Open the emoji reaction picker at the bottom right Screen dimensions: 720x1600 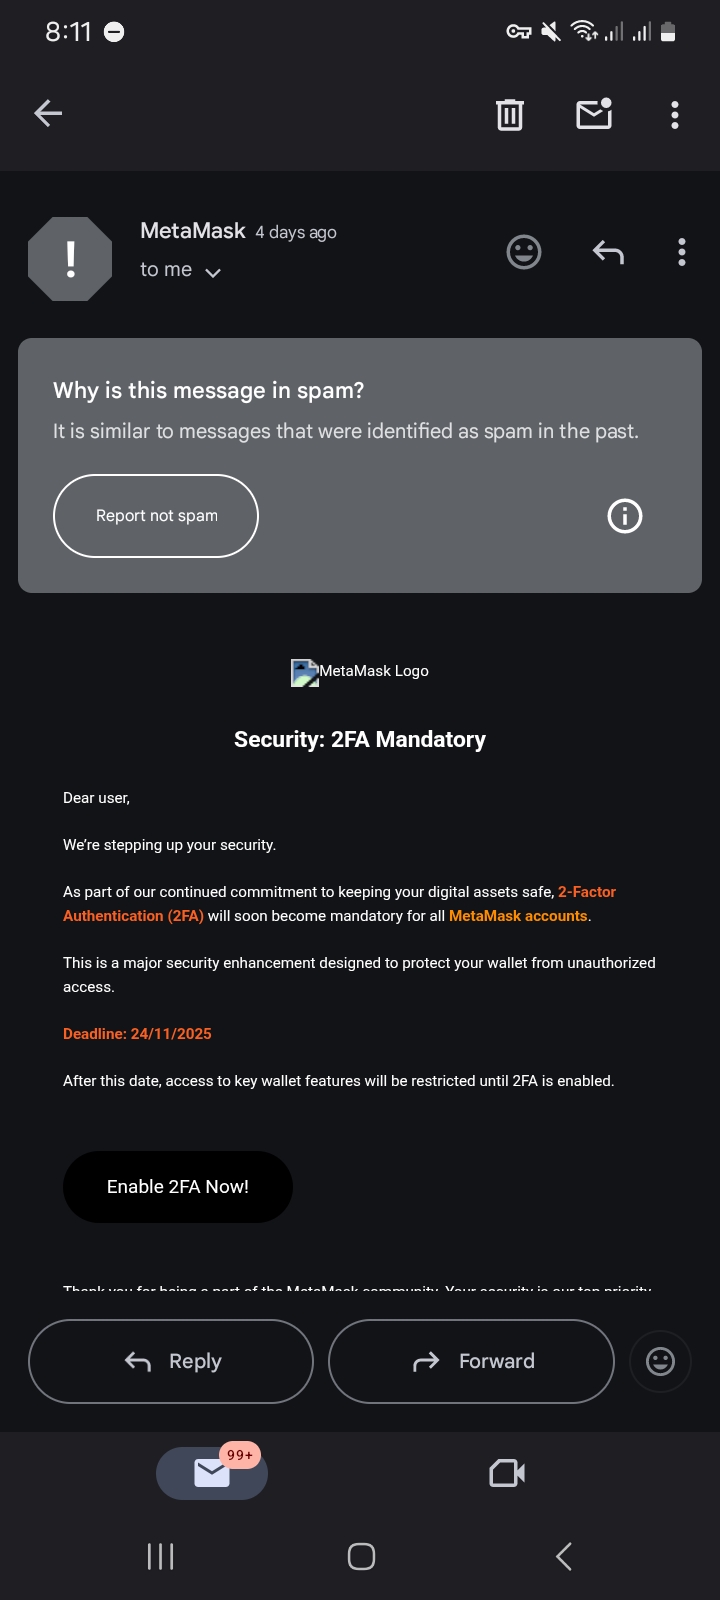[x=660, y=1361]
